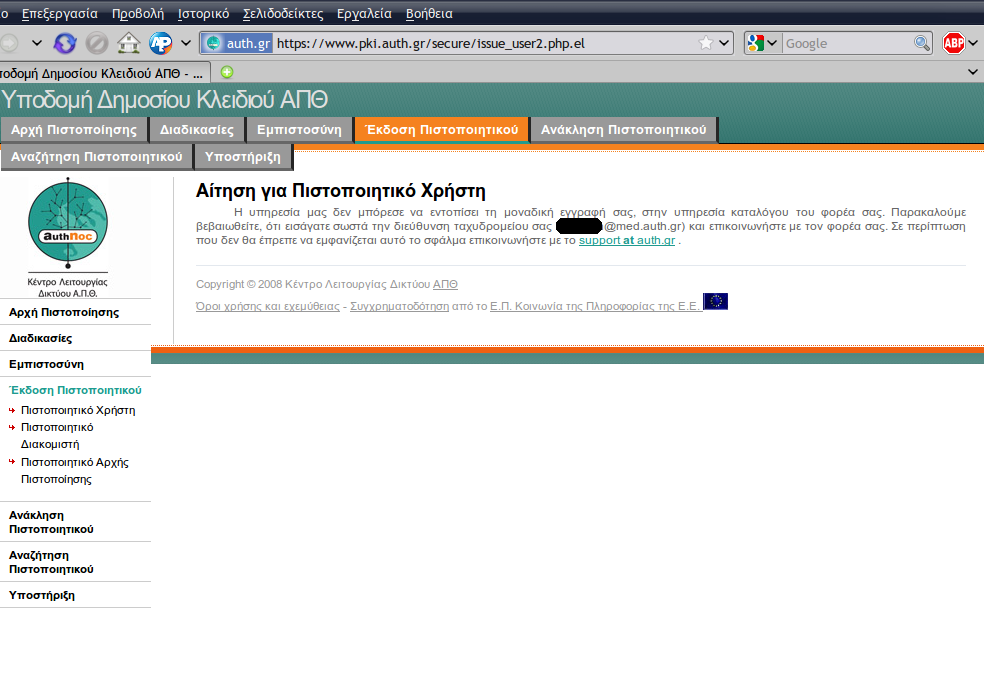
Task: Select the Υποδομή Δημοσίου Κλειδιού ΑΠΘ browser tab
Action: point(104,73)
